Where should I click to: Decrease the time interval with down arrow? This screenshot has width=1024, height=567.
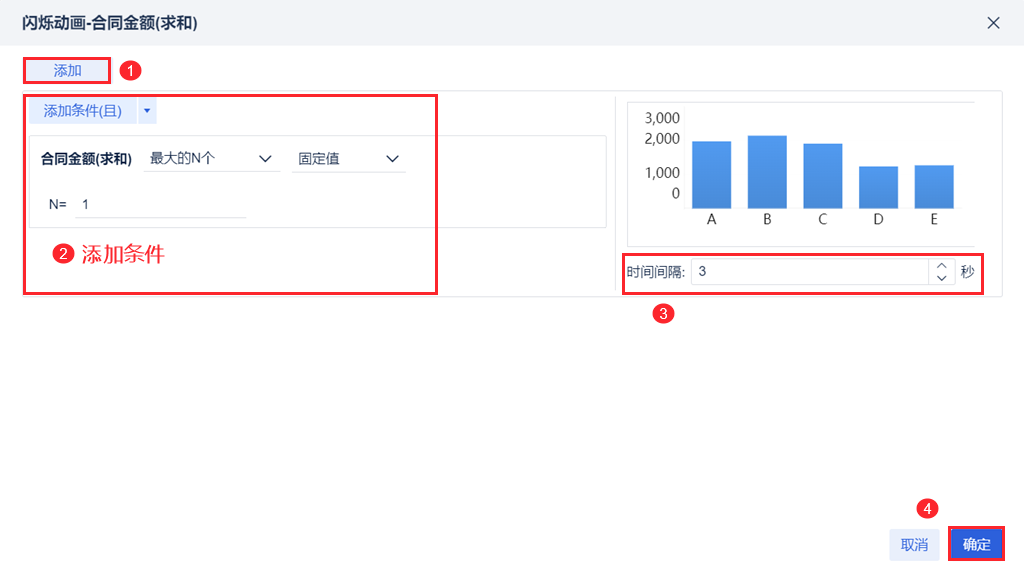pos(941,278)
